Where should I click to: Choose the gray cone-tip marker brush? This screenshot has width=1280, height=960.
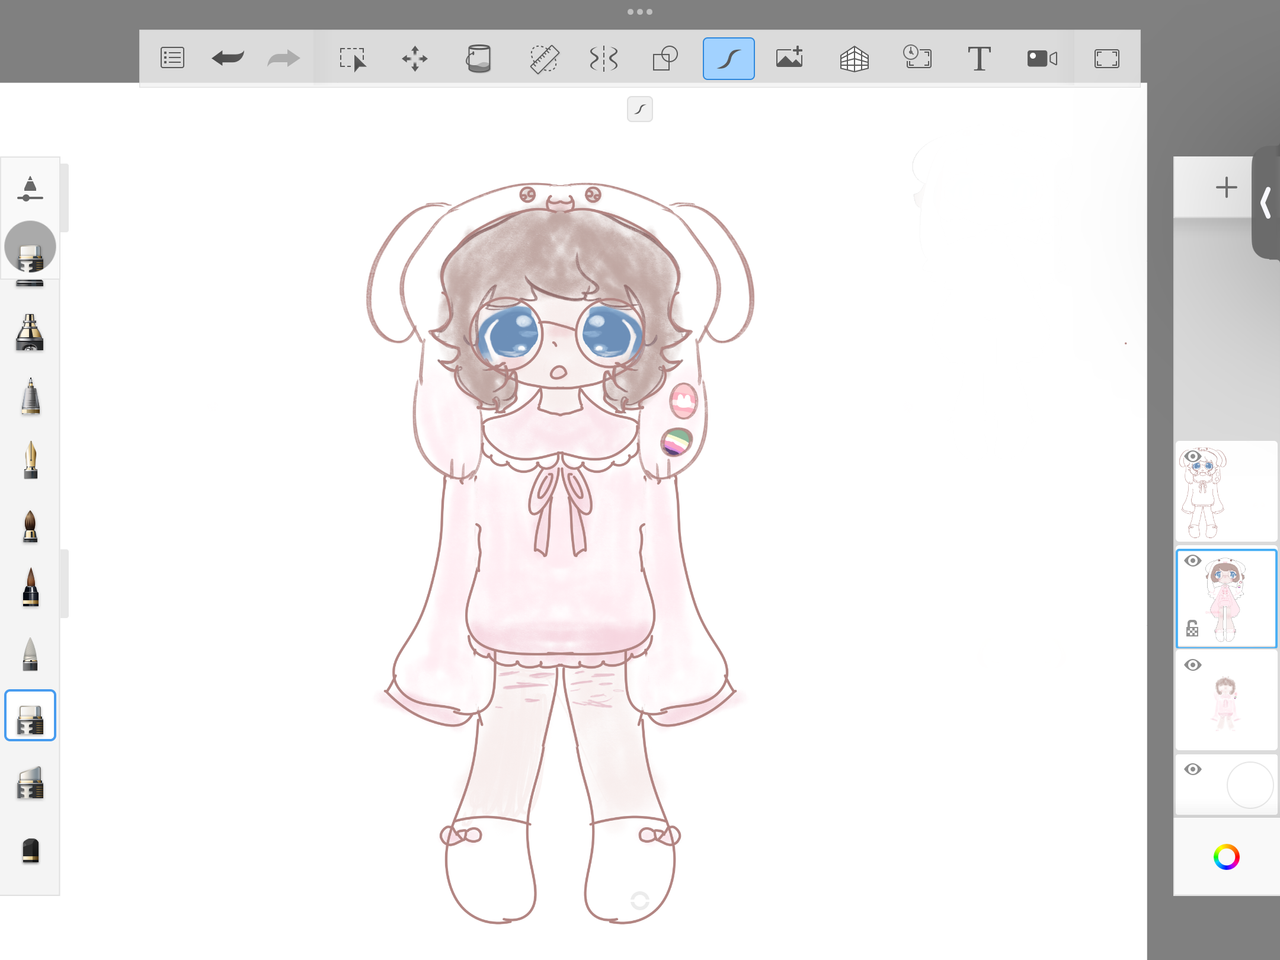(30, 653)
